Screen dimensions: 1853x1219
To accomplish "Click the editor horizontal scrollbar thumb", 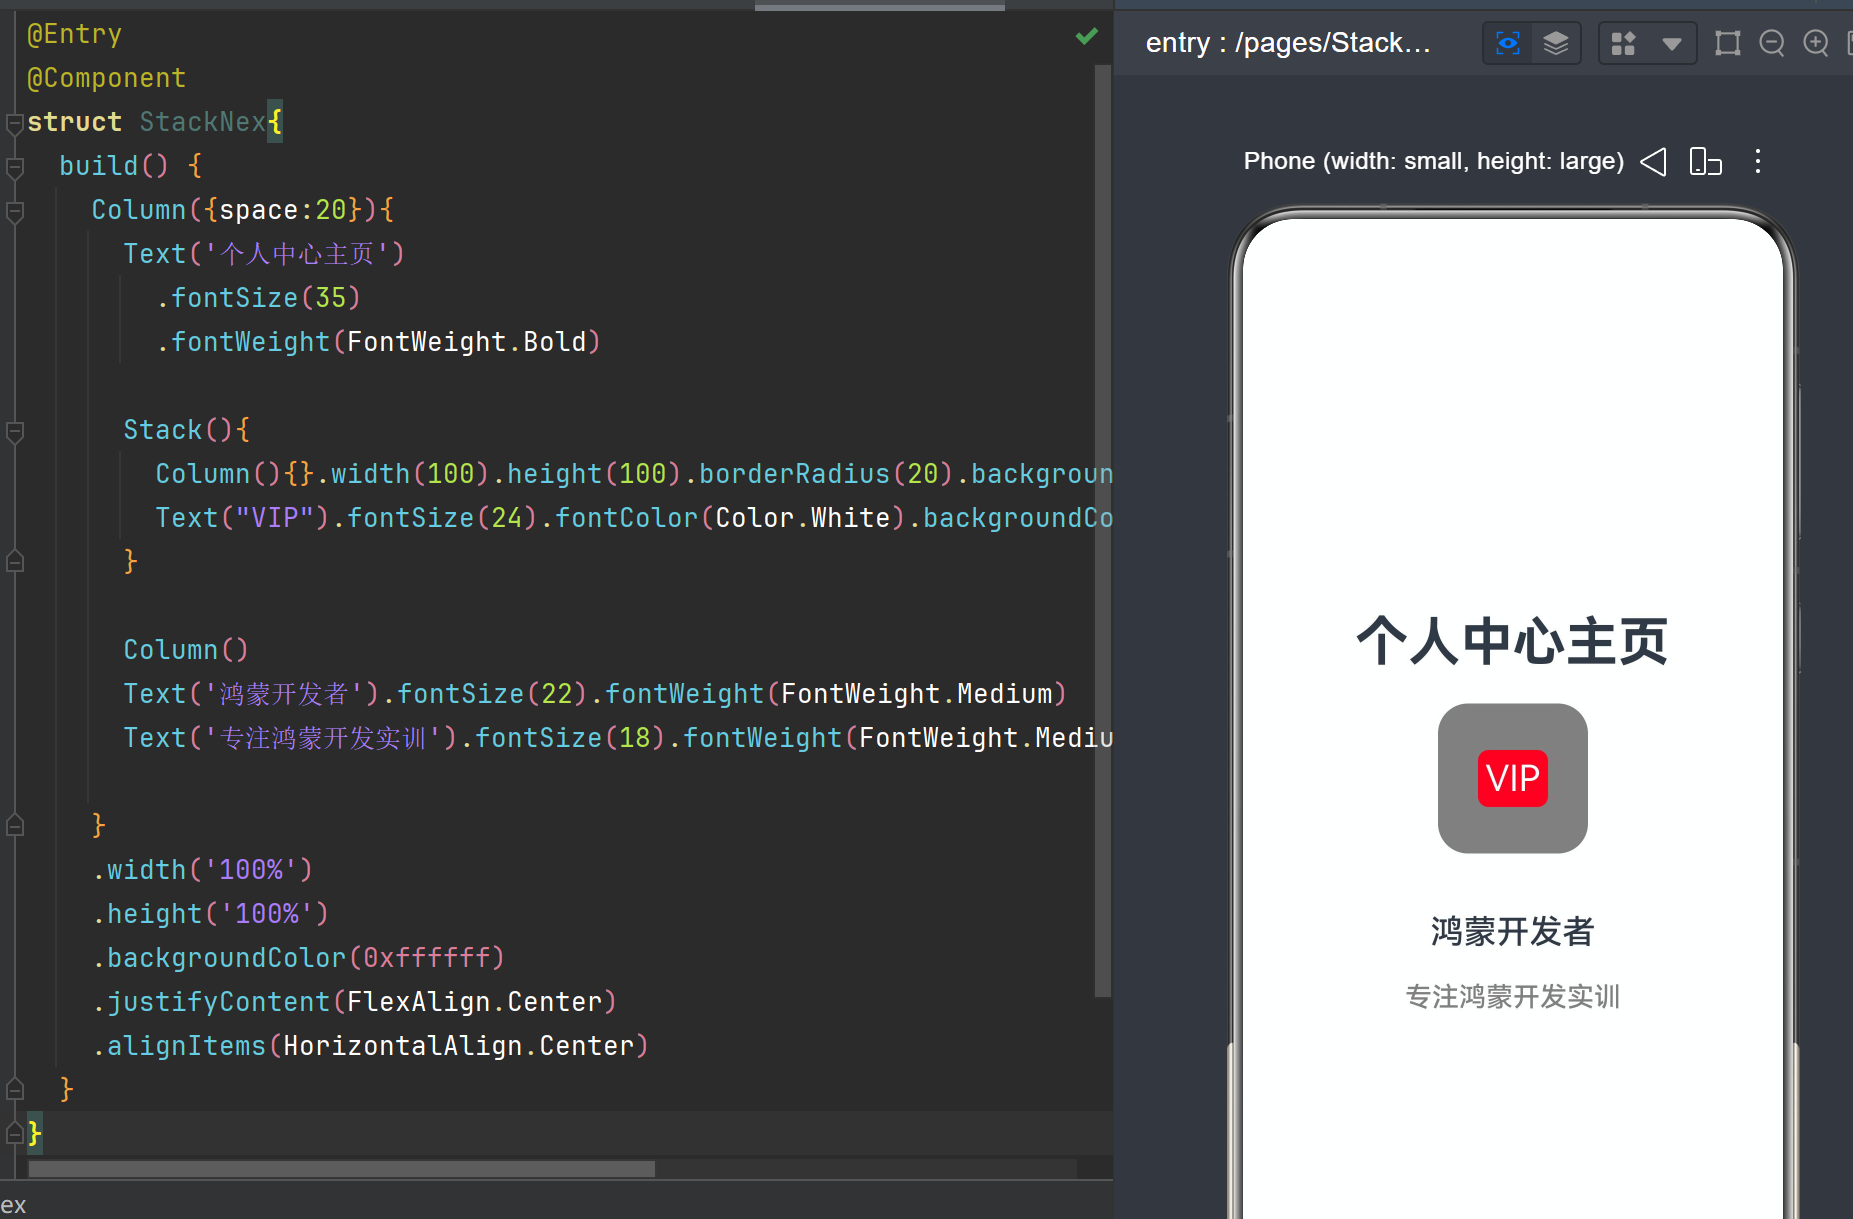I will click(x=342, y=1169).
